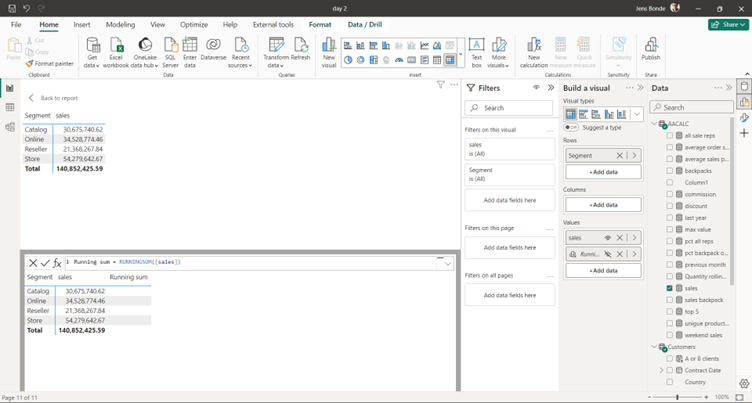
Task: Expand the visuals gallery dropdown arrow in ribbon
Action: (x=461, y=54)
